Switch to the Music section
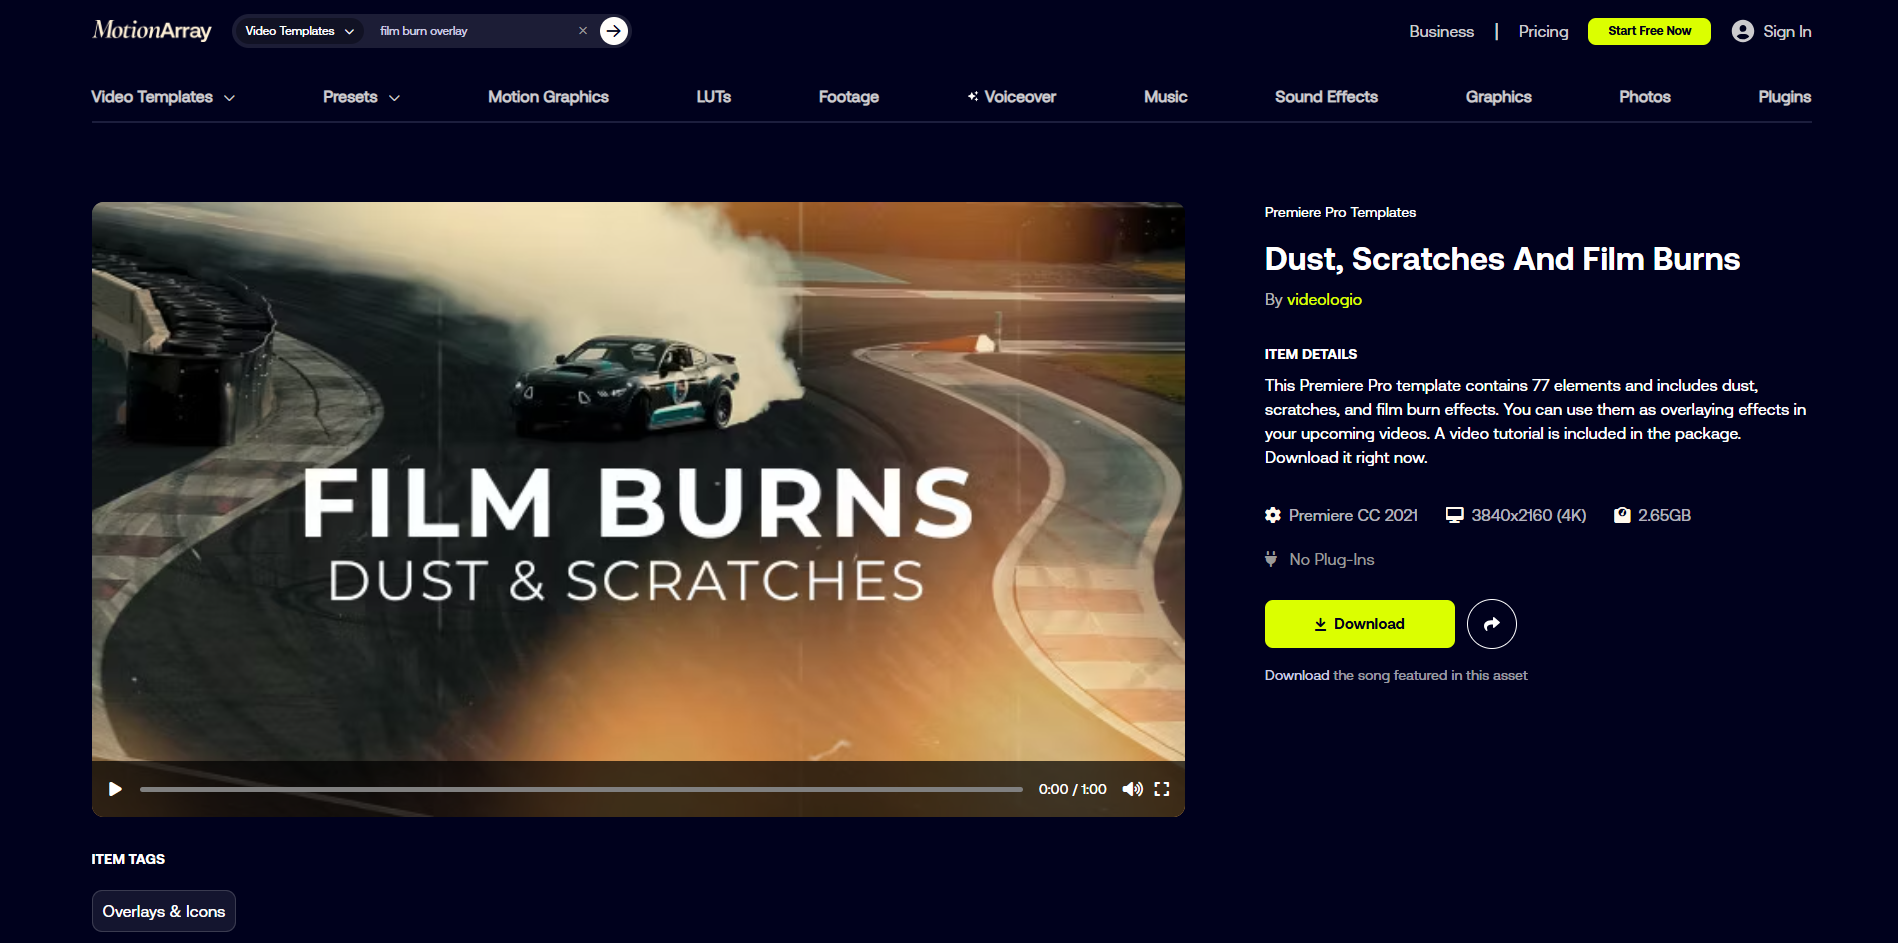 click(1165, 97)
